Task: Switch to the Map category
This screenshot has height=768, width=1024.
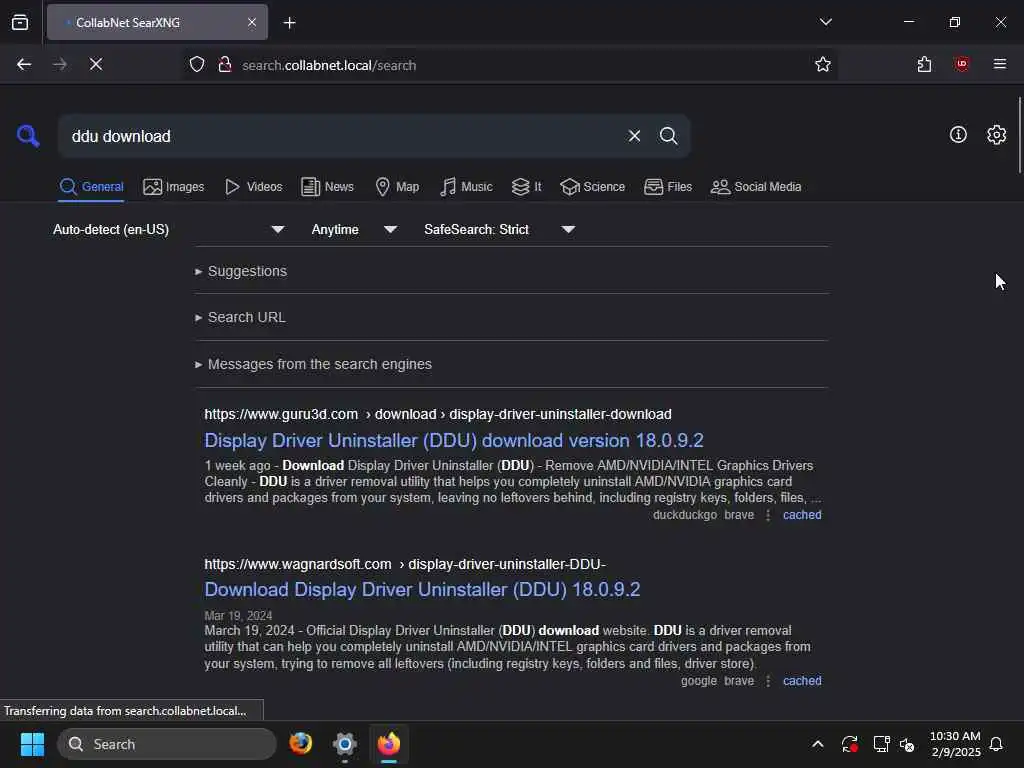Action: (x=397, y=187)
